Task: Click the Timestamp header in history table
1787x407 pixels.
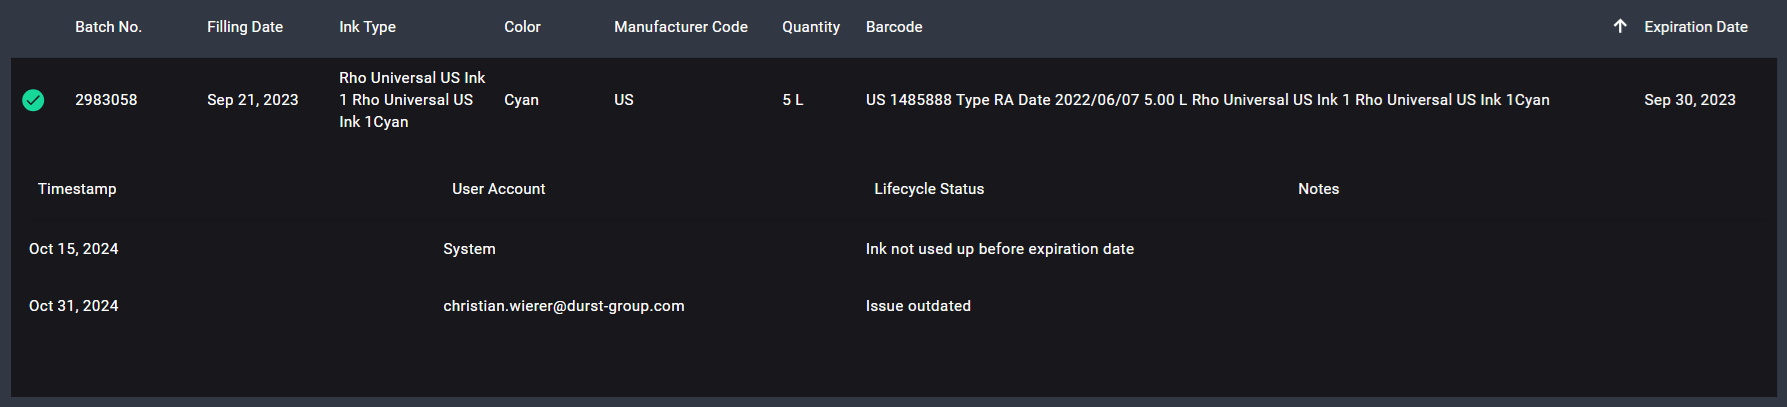Action: [x=77, y=189]
